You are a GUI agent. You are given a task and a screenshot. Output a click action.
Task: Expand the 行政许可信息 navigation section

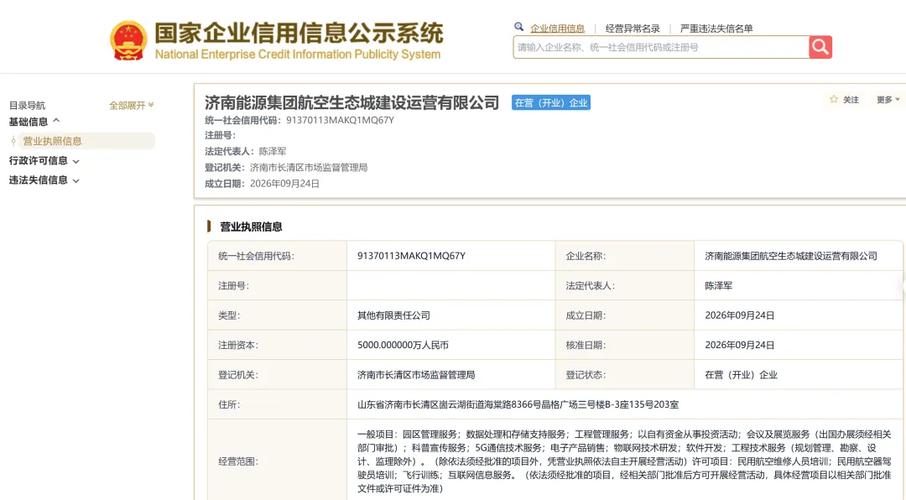pyautogui.click(x=44, y=161)
